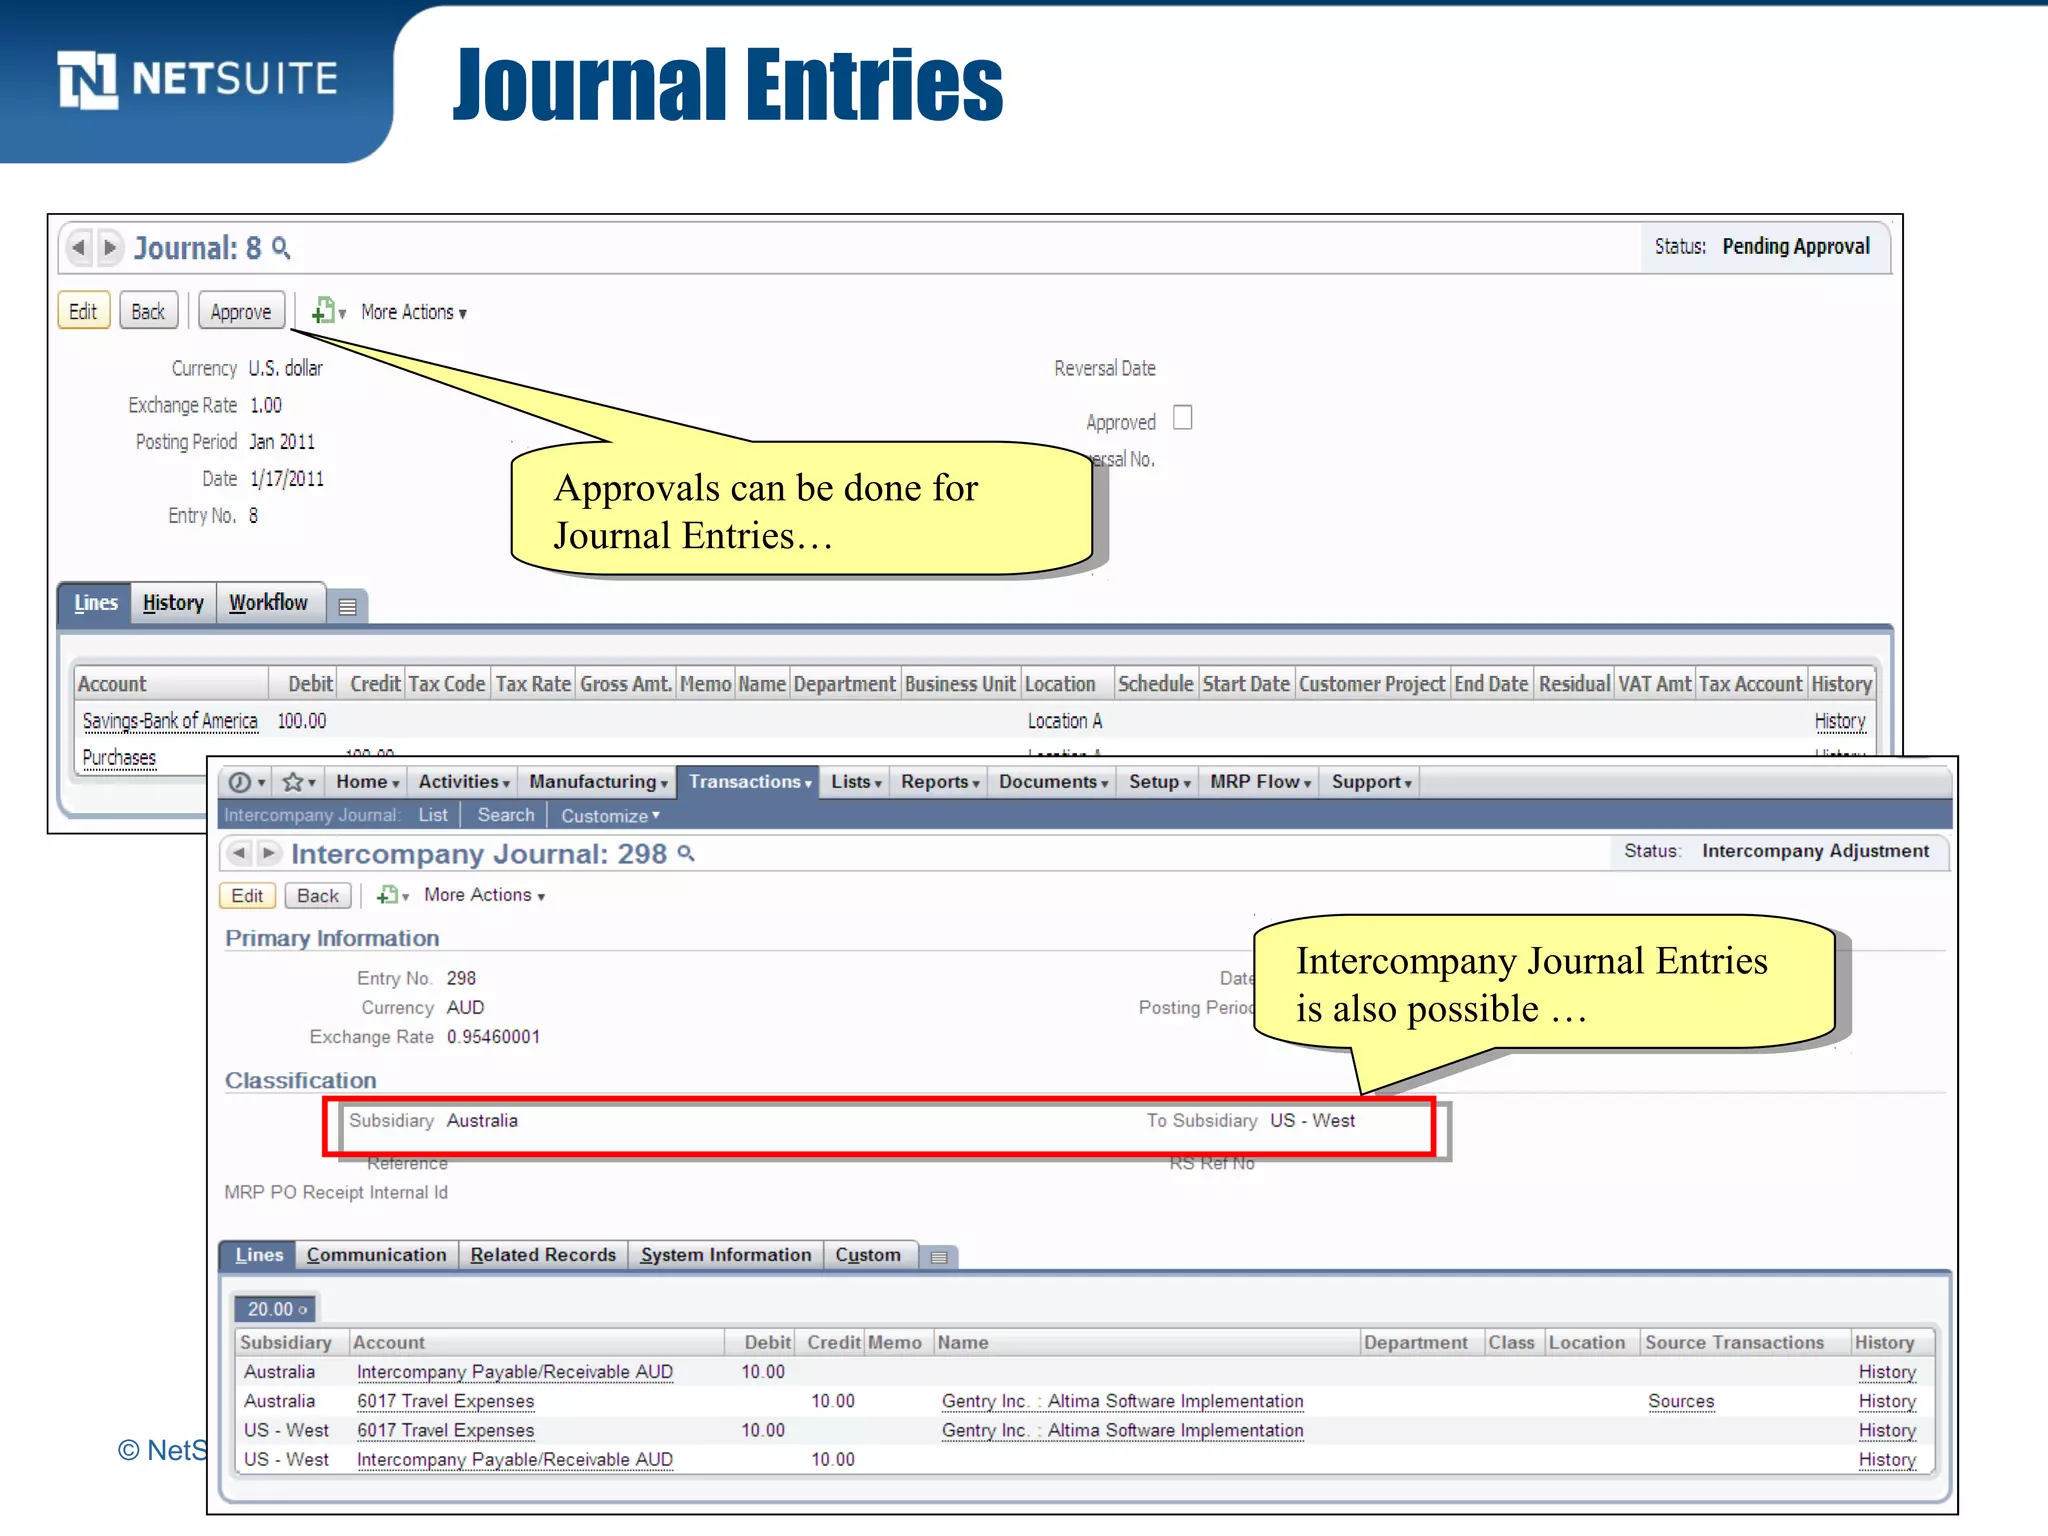Screen dimensions: 2048x1536
Task: Open History link for Savings-Bank row
Action: coord(1840,721)
